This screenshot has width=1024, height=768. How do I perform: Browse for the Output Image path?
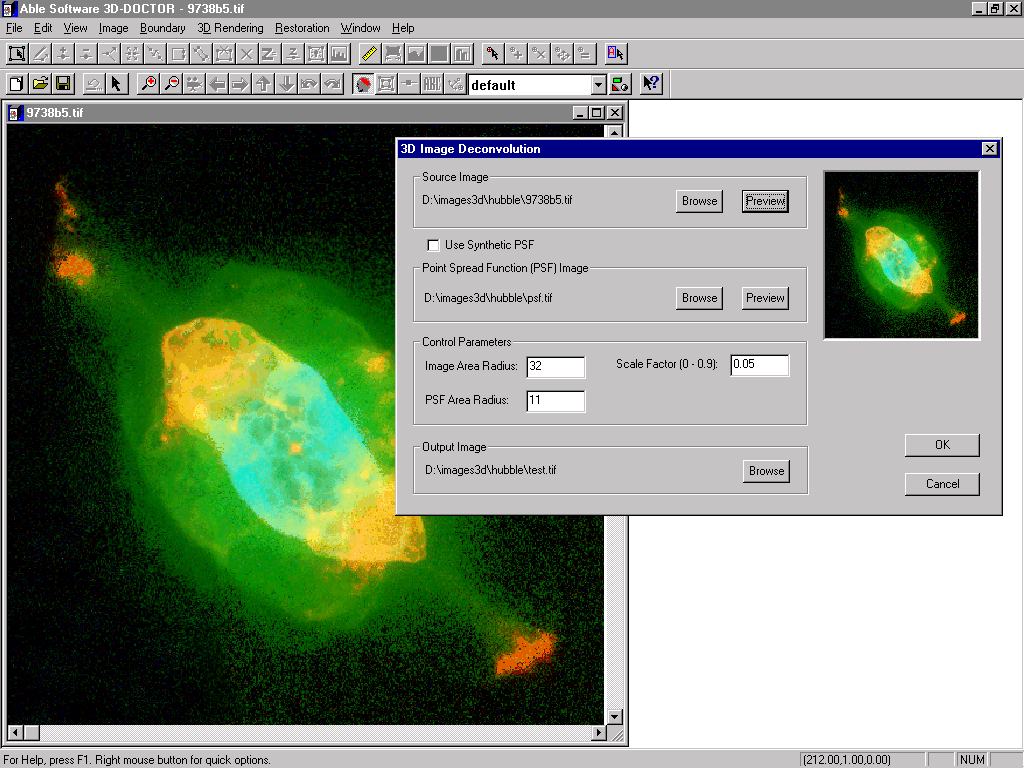766,471
